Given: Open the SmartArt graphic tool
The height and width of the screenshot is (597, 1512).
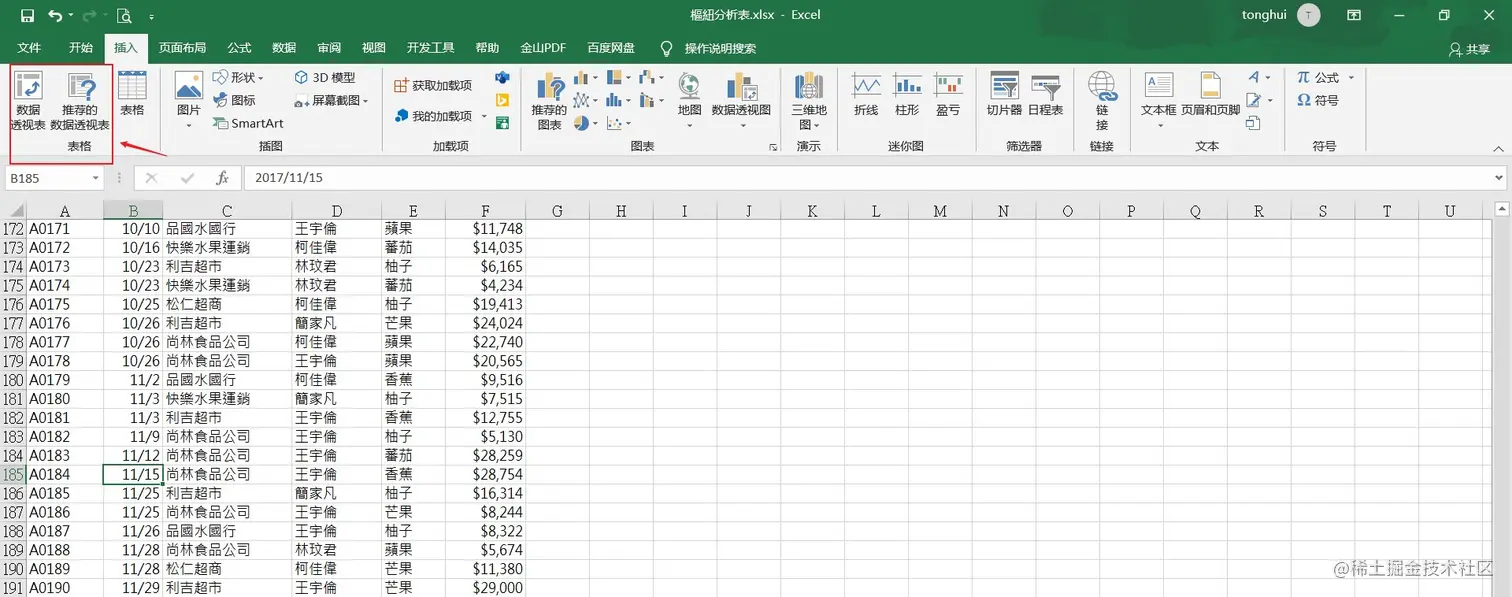Looking at the screenshot, I should (x=248, y=124).
